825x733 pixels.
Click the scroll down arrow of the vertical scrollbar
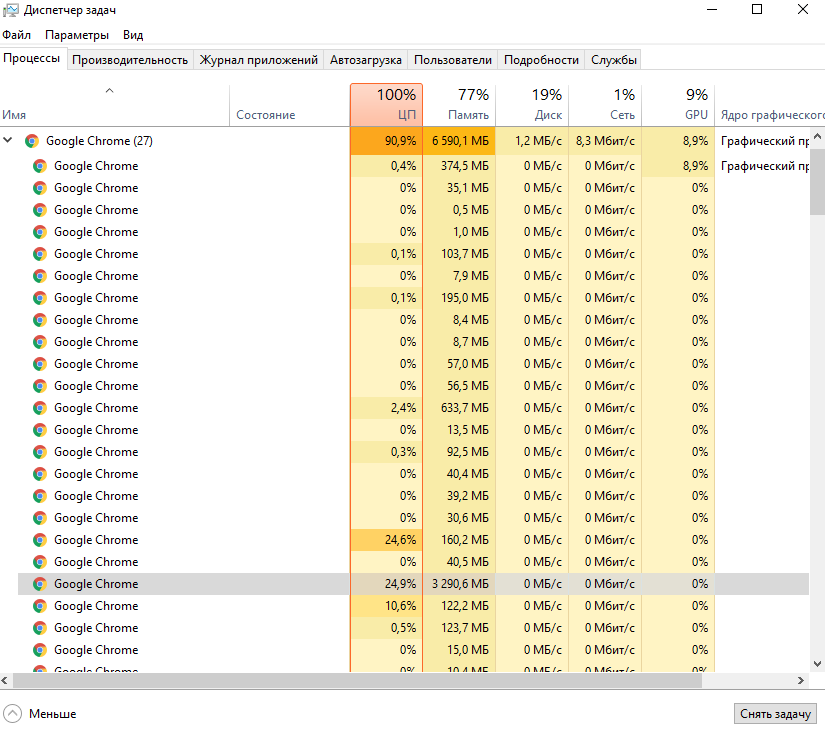point(817,664)
